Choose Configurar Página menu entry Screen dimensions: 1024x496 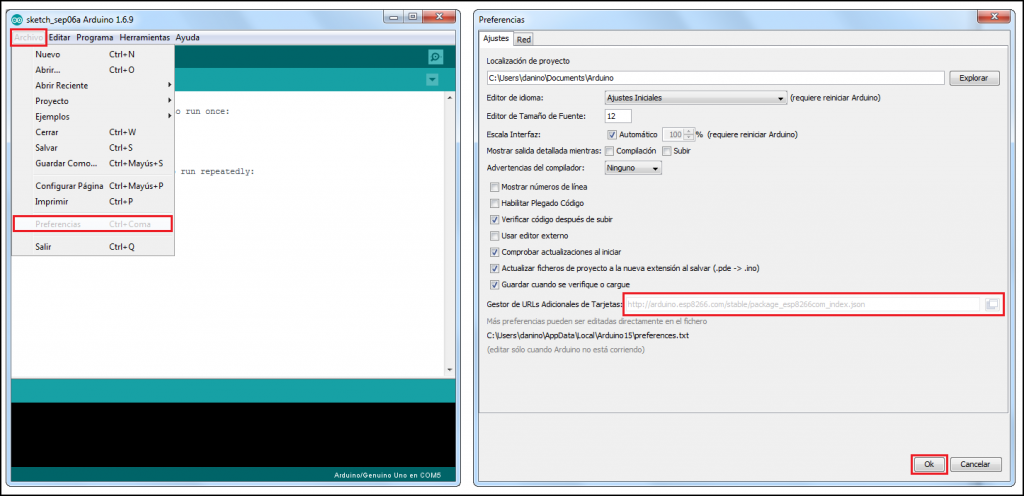93,186
